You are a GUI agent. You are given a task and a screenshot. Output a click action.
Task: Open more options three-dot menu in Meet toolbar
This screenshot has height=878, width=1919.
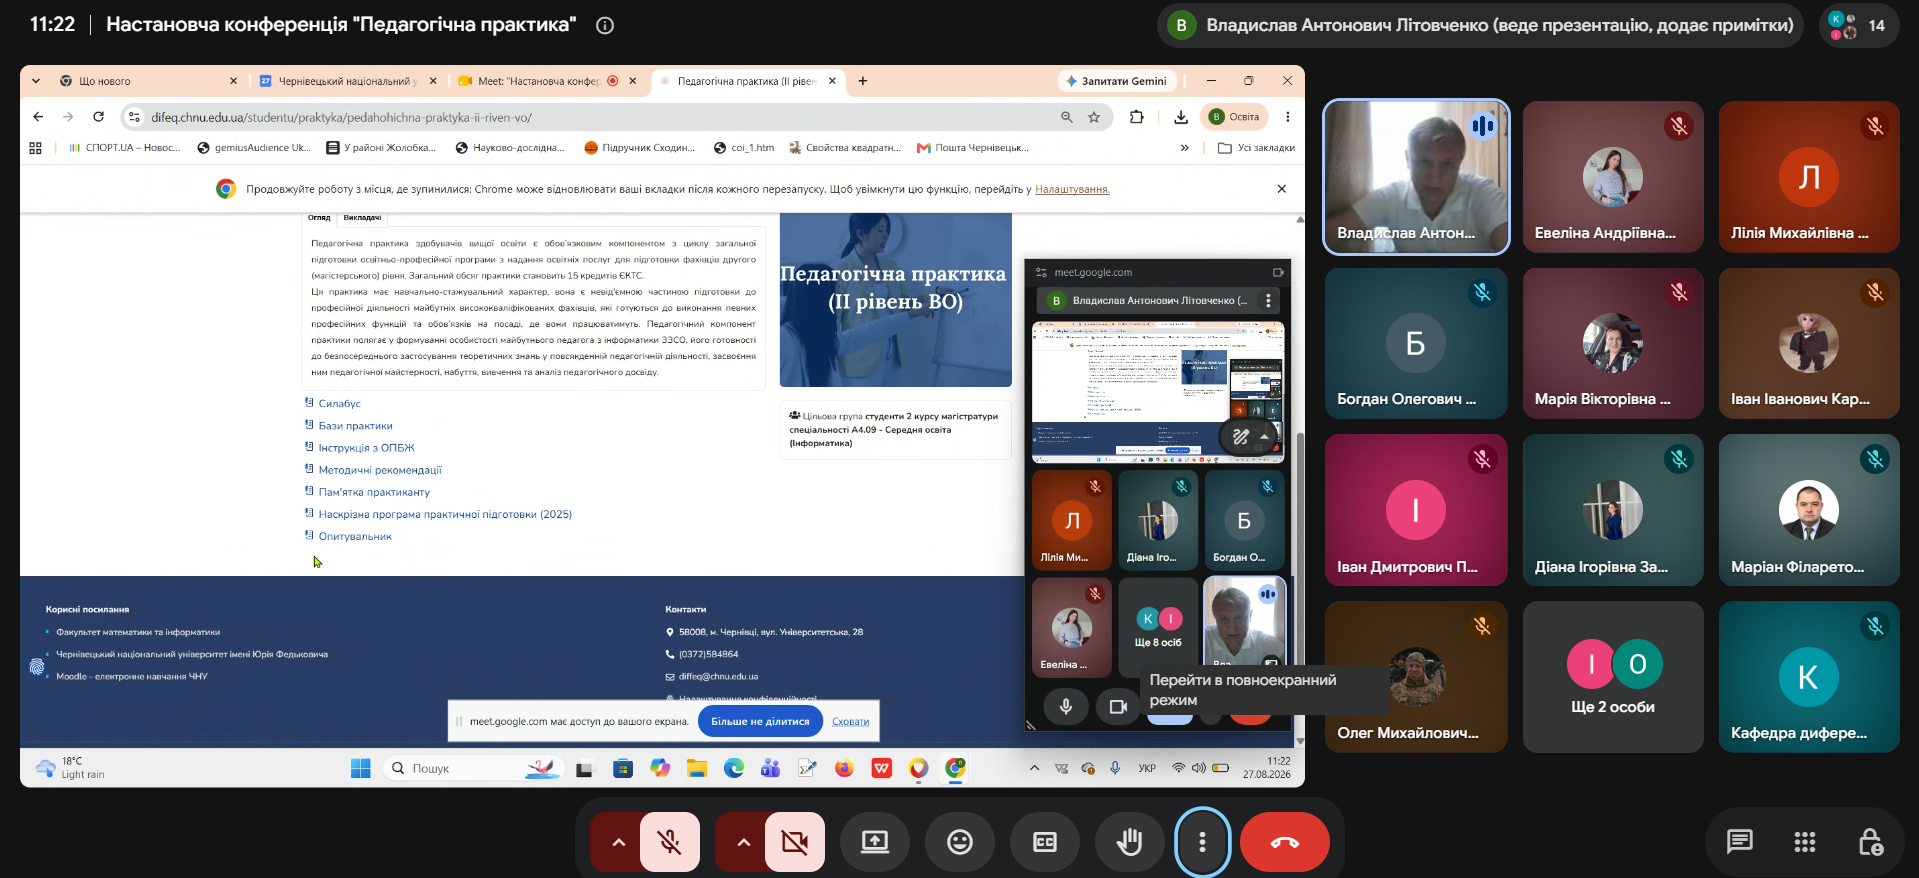(1202, 842)
